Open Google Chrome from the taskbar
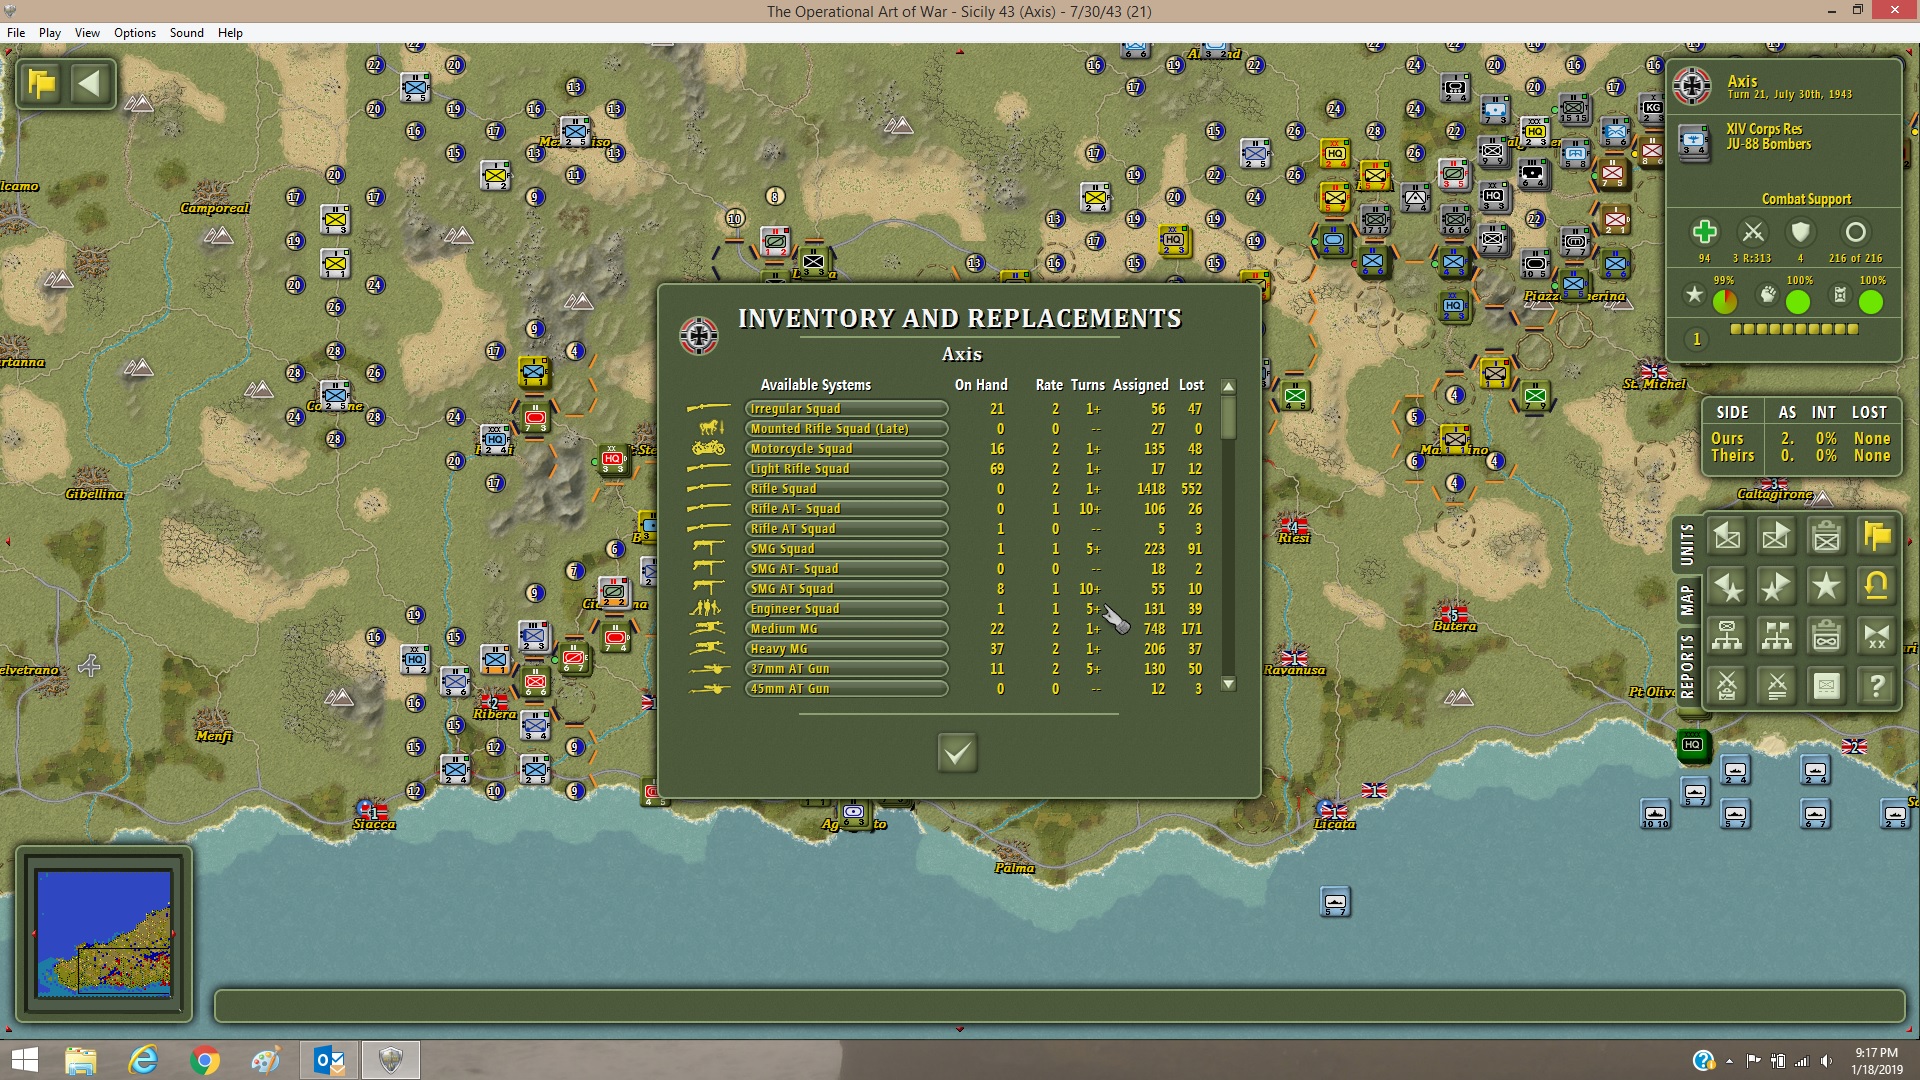This screenshot has height=1080, width=1920. point(204,1060)
